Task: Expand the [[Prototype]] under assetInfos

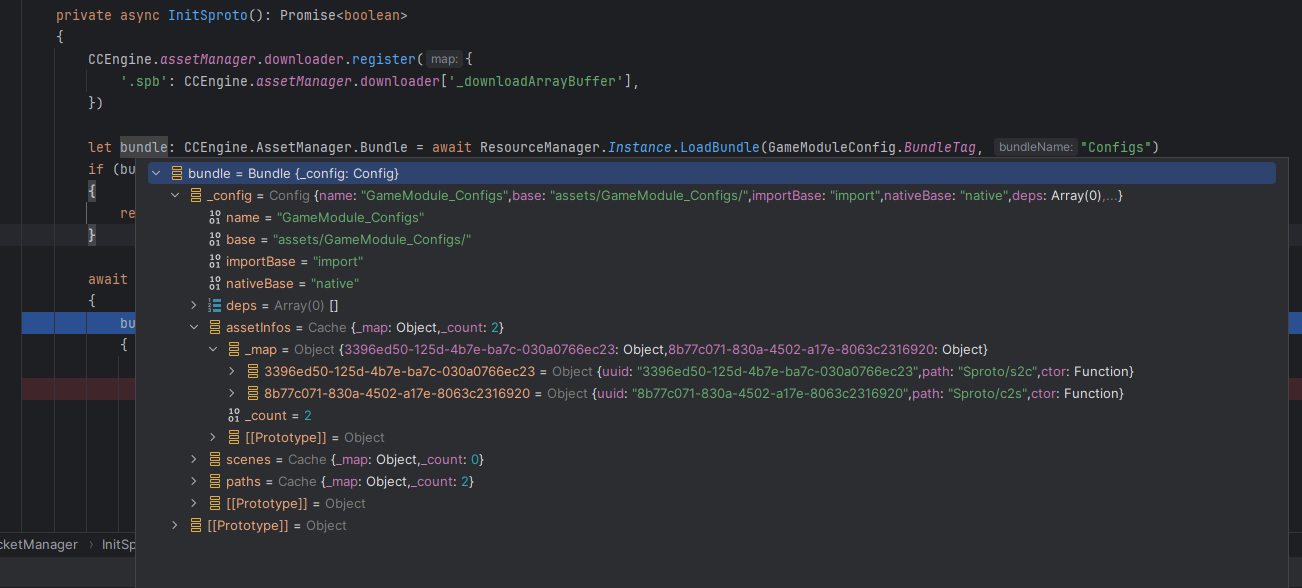Action: 213,438
